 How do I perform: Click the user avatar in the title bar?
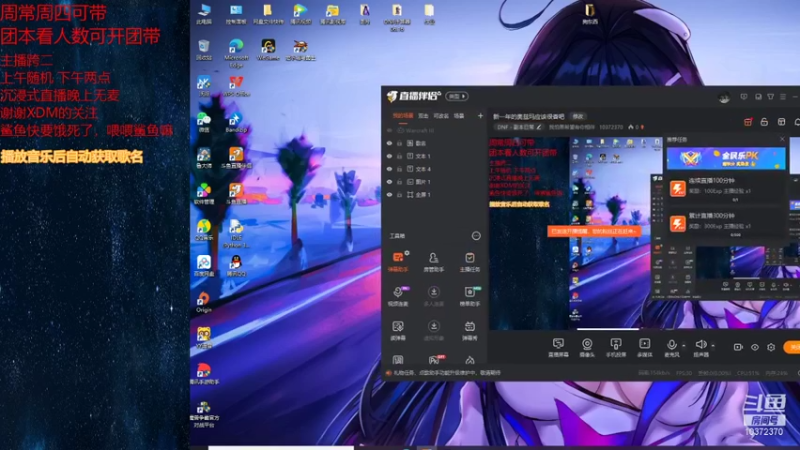pyautogui.click(x=724, y=97)
